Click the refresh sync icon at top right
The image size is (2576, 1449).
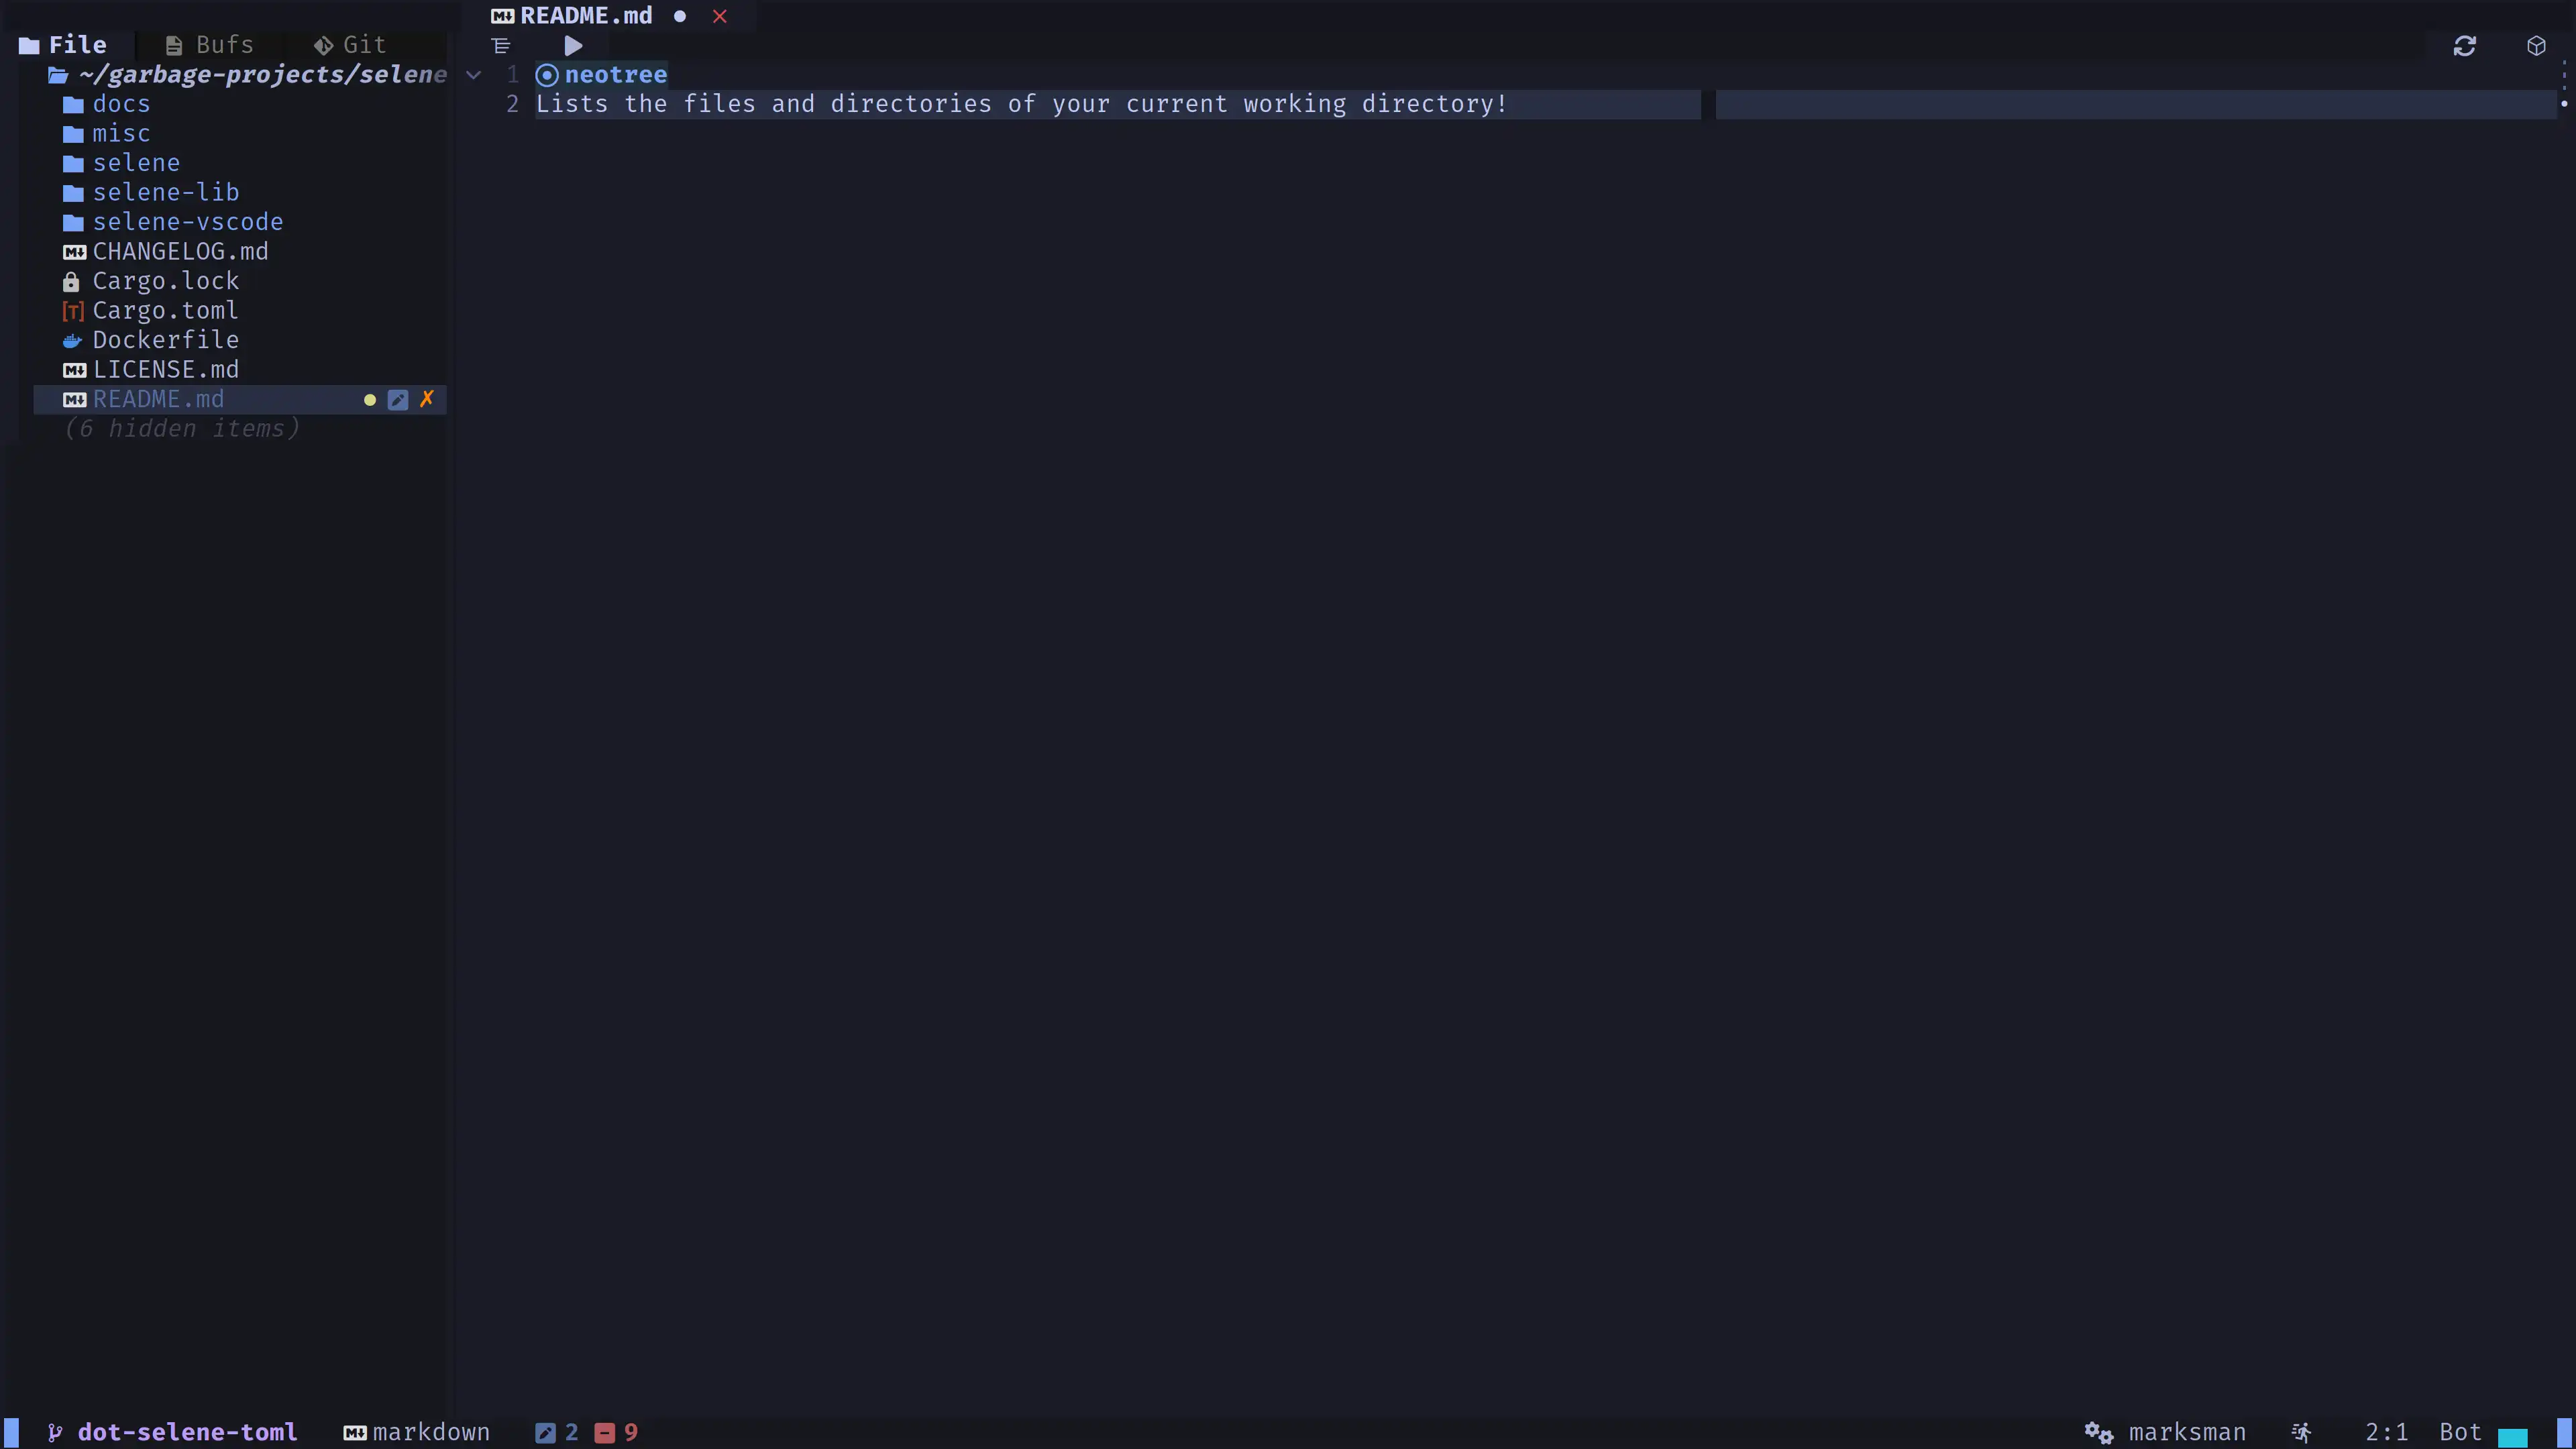coord(2464,46)
